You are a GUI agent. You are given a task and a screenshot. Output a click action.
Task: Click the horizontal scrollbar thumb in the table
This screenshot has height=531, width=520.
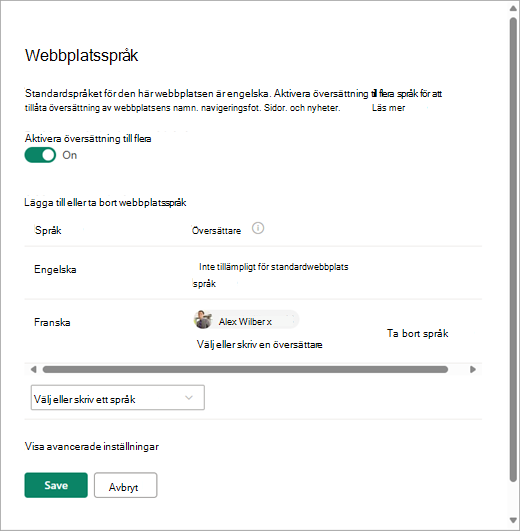(245, 369)
